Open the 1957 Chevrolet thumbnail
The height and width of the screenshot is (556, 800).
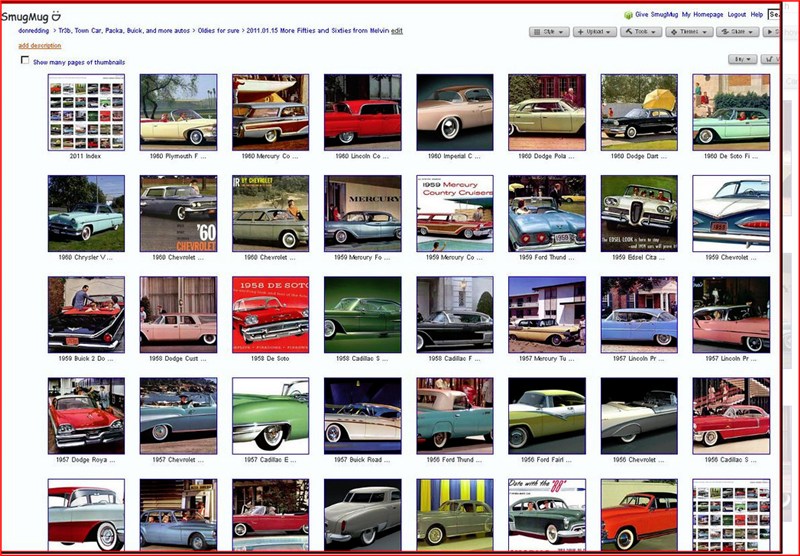179,416
